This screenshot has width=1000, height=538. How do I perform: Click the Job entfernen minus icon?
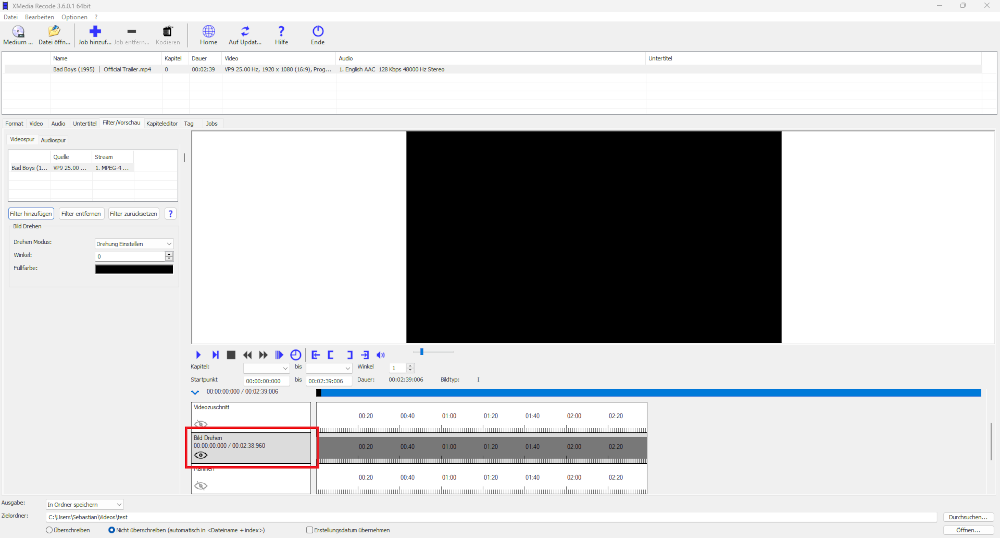131,34
